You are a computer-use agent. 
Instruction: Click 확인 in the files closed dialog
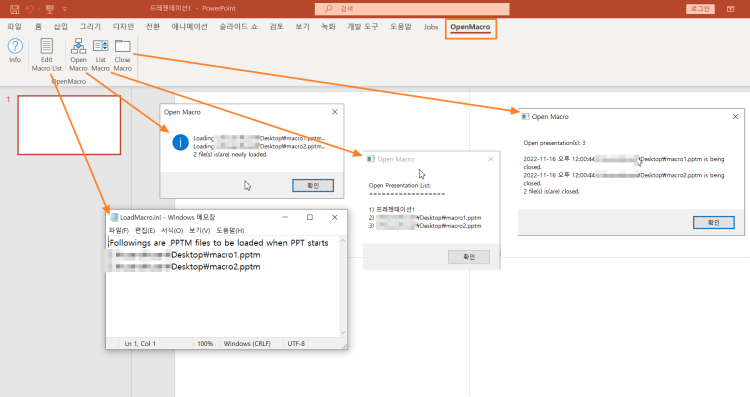click(714, 222)
